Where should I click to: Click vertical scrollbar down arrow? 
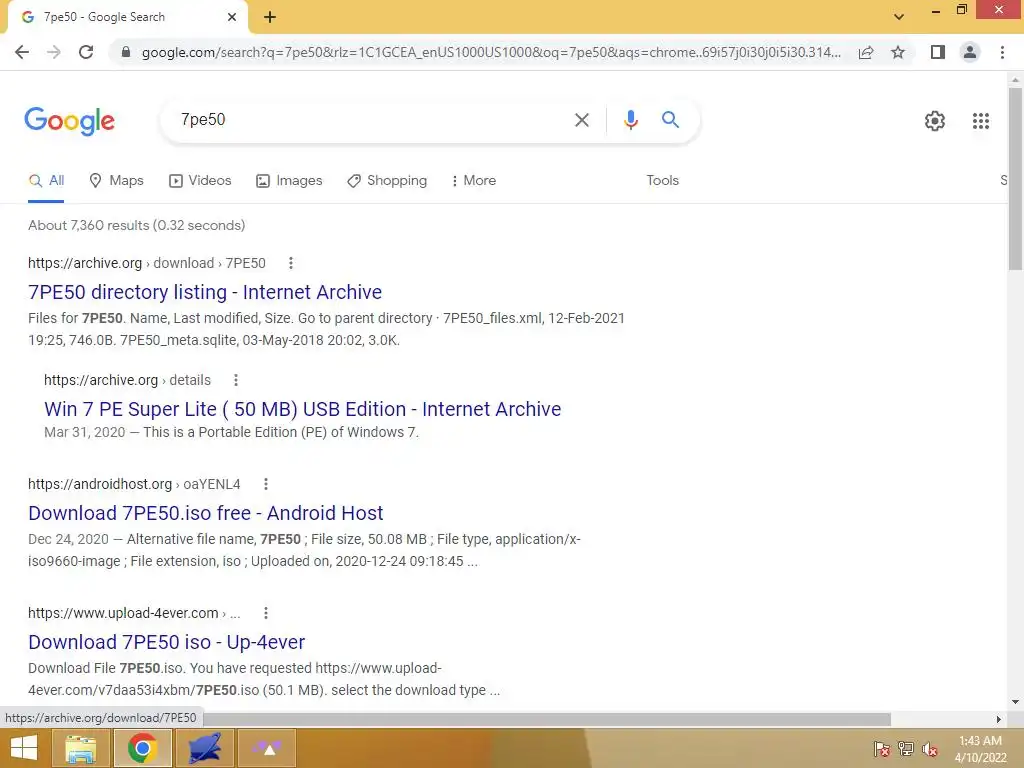click(1015, 702)
